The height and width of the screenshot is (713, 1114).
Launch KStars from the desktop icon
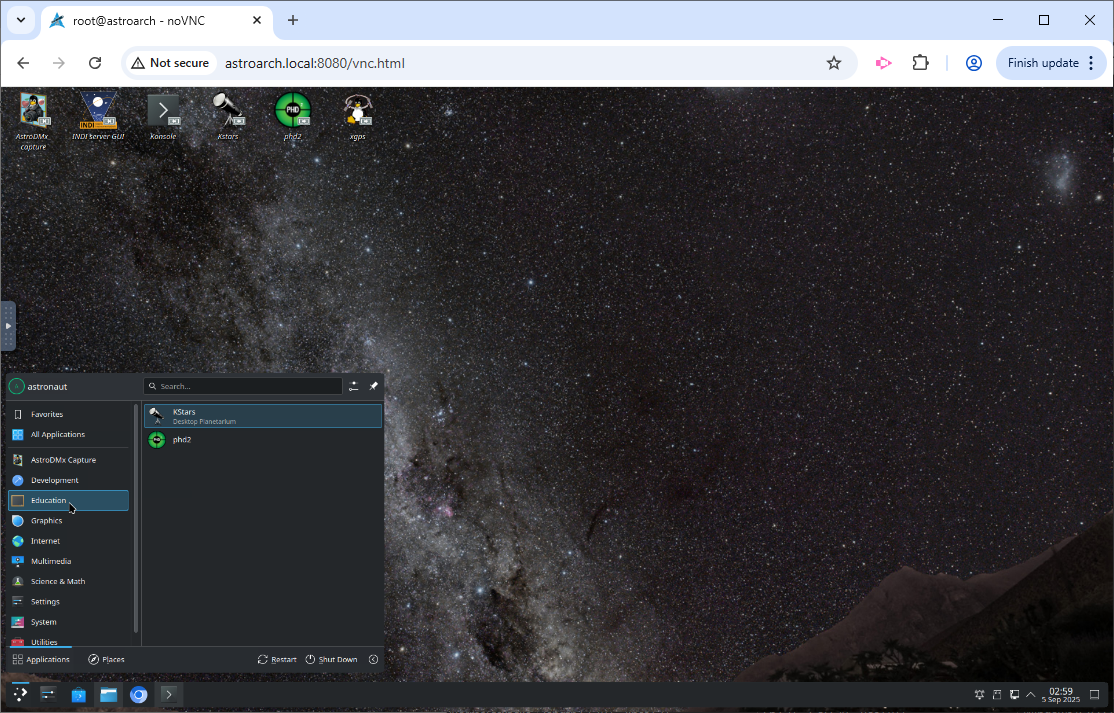click(x=227, y=116)
